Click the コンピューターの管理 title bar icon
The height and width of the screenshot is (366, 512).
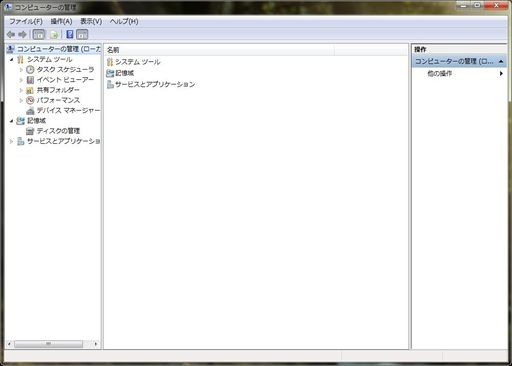point(8,7)
